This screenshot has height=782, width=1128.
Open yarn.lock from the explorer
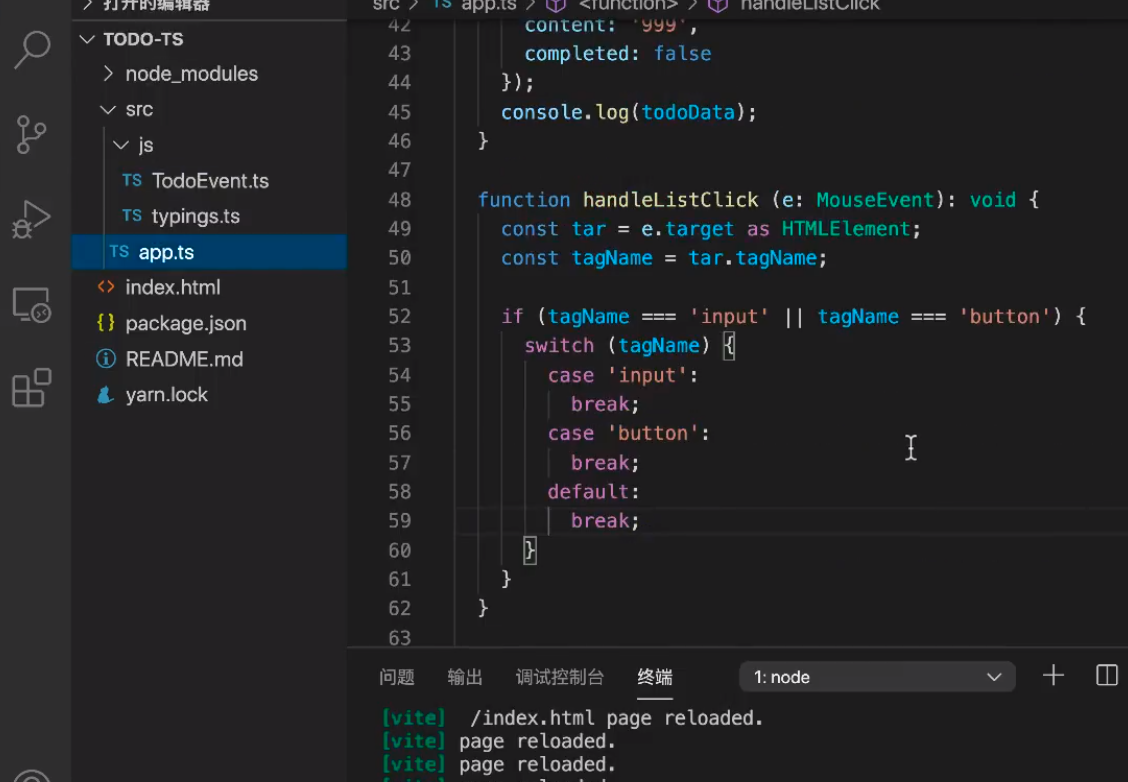click(x=166, y=395)
